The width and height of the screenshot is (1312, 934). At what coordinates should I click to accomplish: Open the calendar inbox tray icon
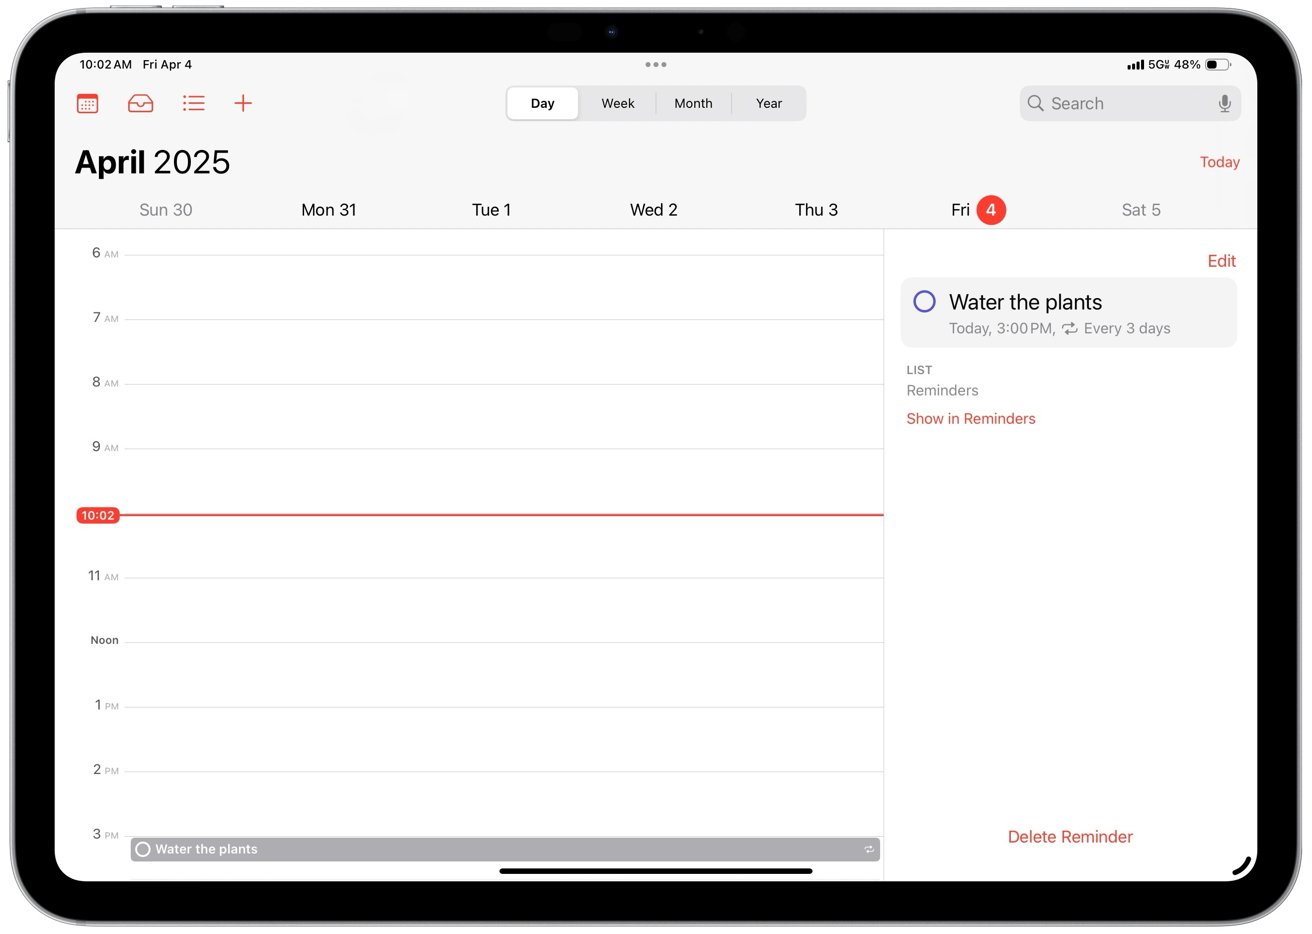tap(141, 103)
